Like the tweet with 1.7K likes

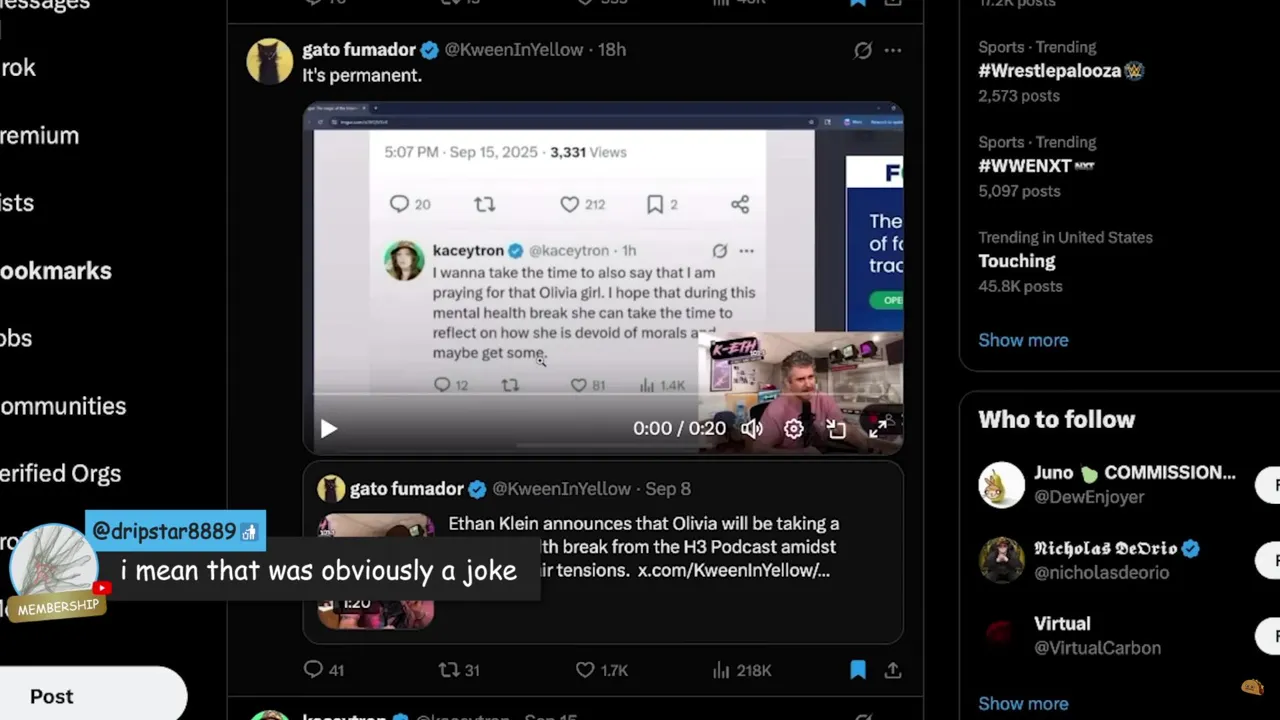[x=602, y=670]
